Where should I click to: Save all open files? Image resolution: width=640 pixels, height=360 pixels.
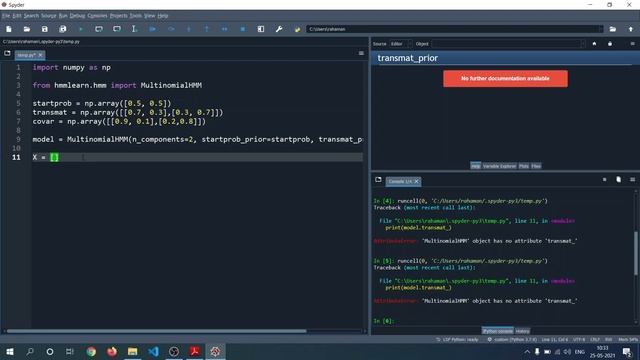click(62, 29)
